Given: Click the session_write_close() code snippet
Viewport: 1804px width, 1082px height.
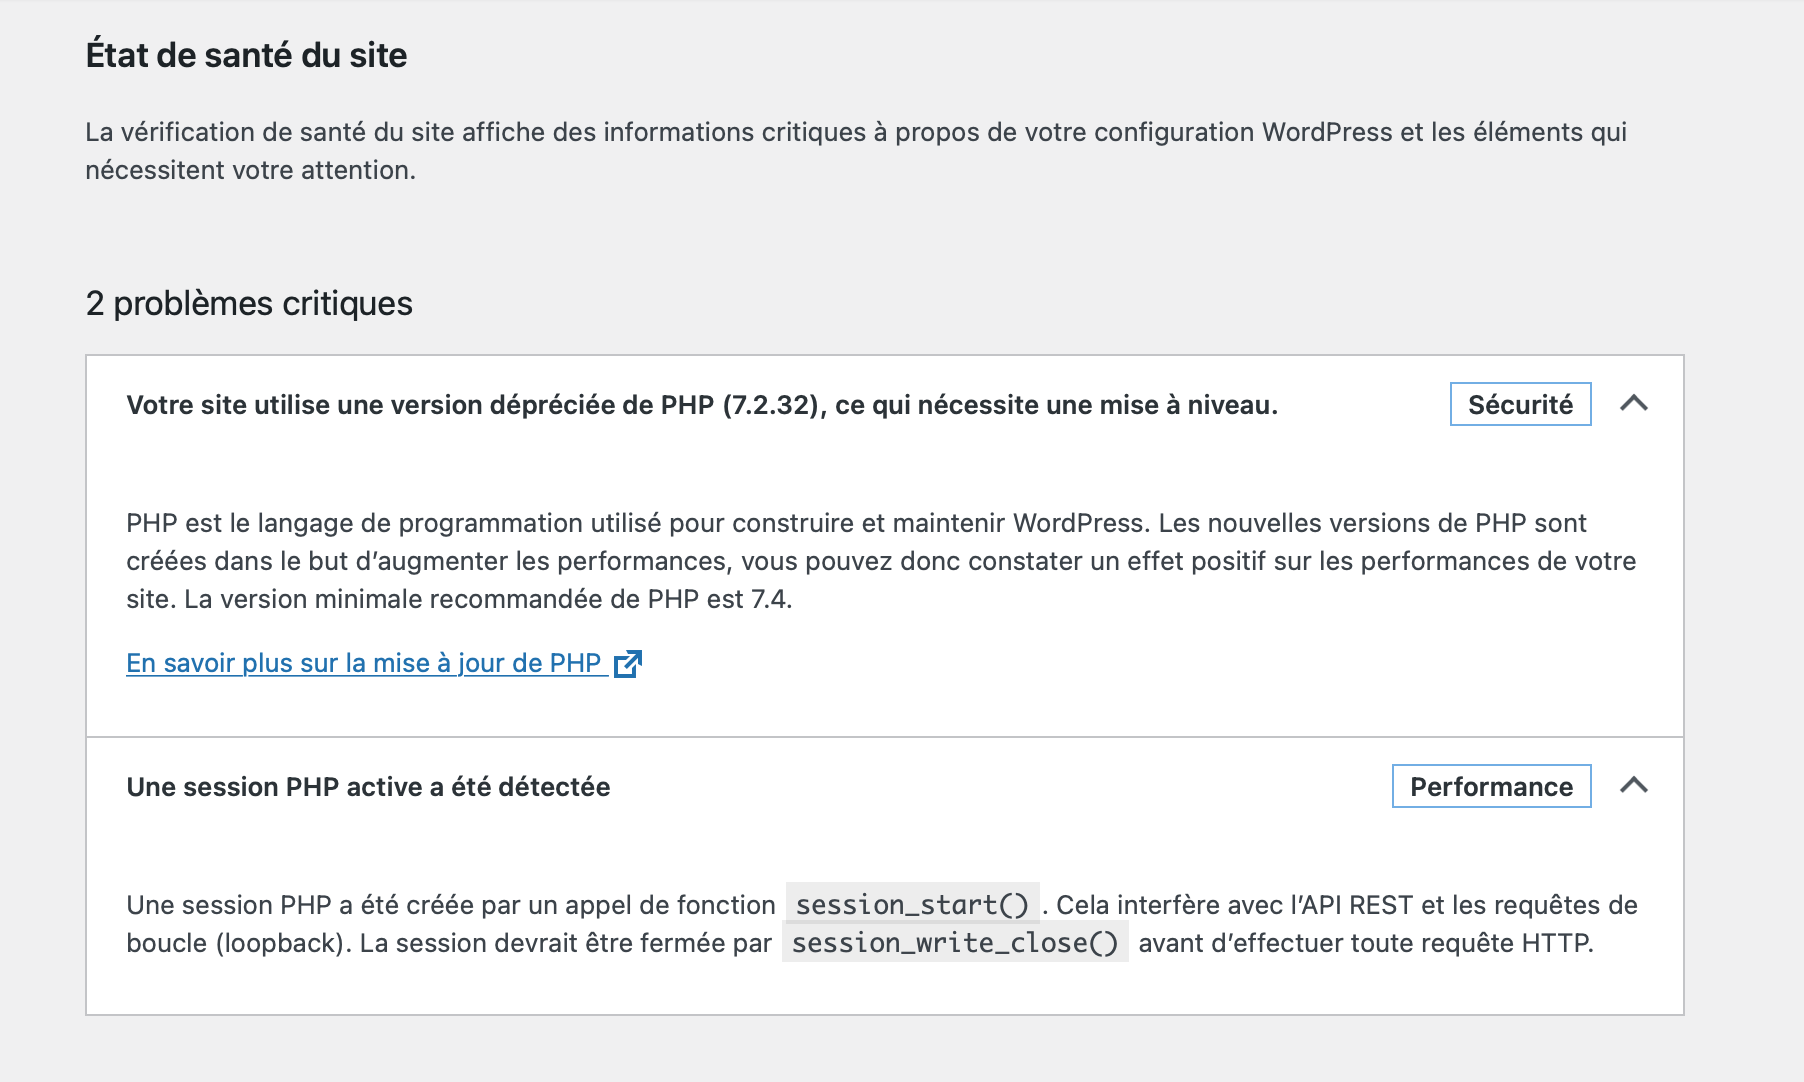Looking at the screenshot, I should (954, 943).
